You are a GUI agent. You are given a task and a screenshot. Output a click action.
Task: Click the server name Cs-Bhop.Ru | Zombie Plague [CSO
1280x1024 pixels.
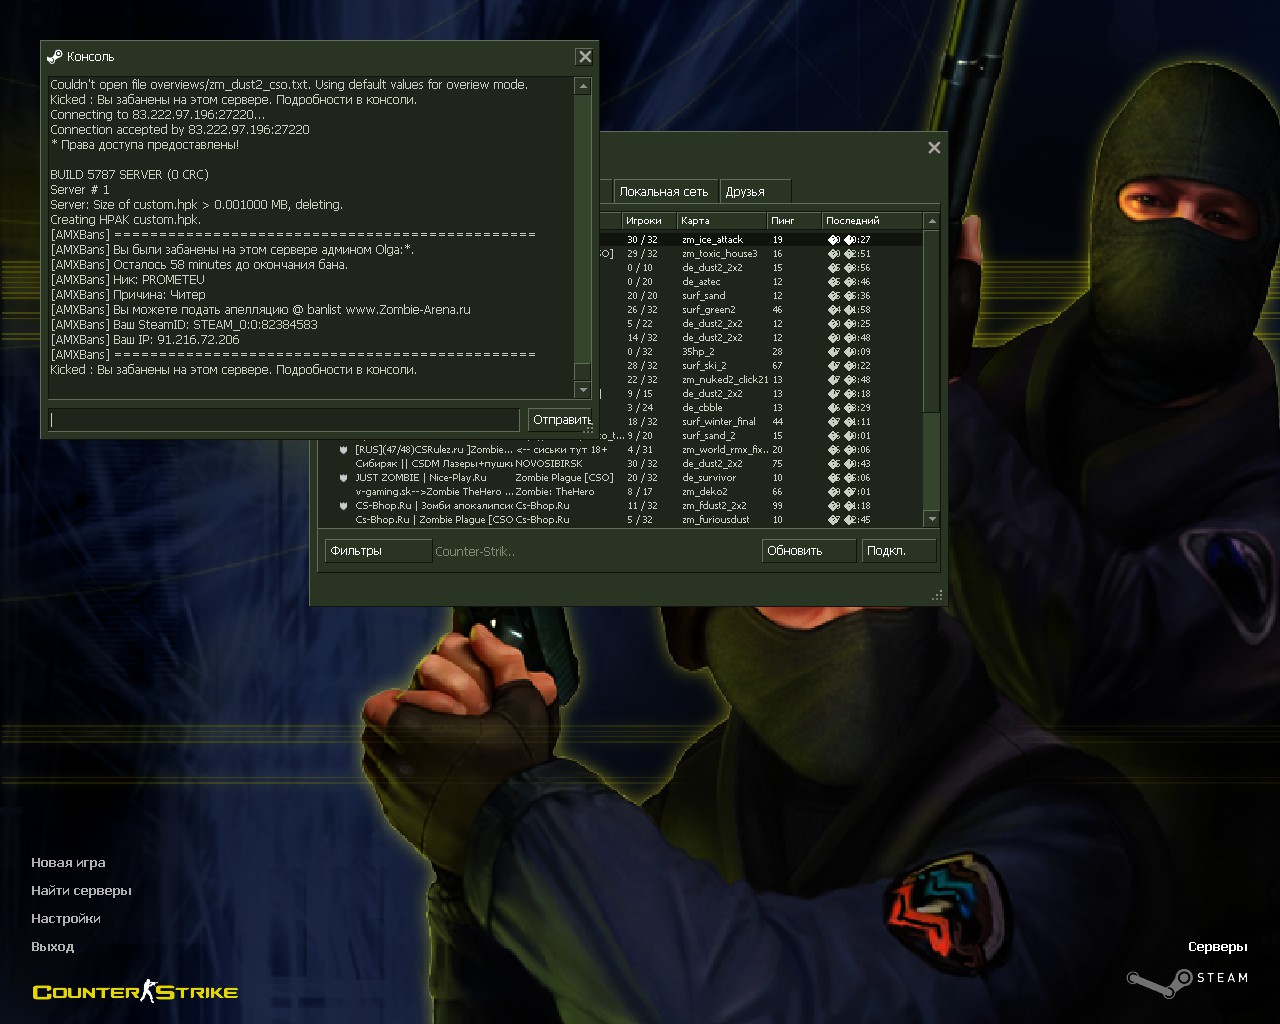pyautogui.click(x=434, y=520)
